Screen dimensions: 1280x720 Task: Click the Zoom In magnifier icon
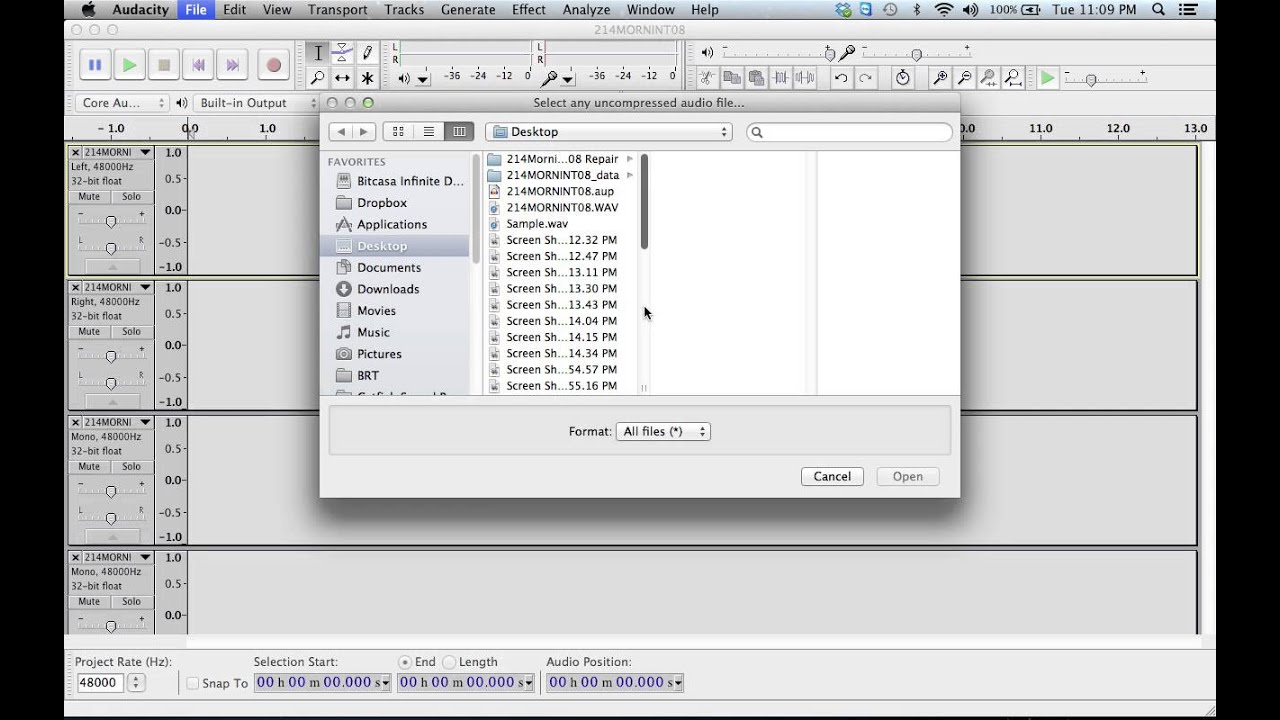pyautogui.click(x=940, y=77)
